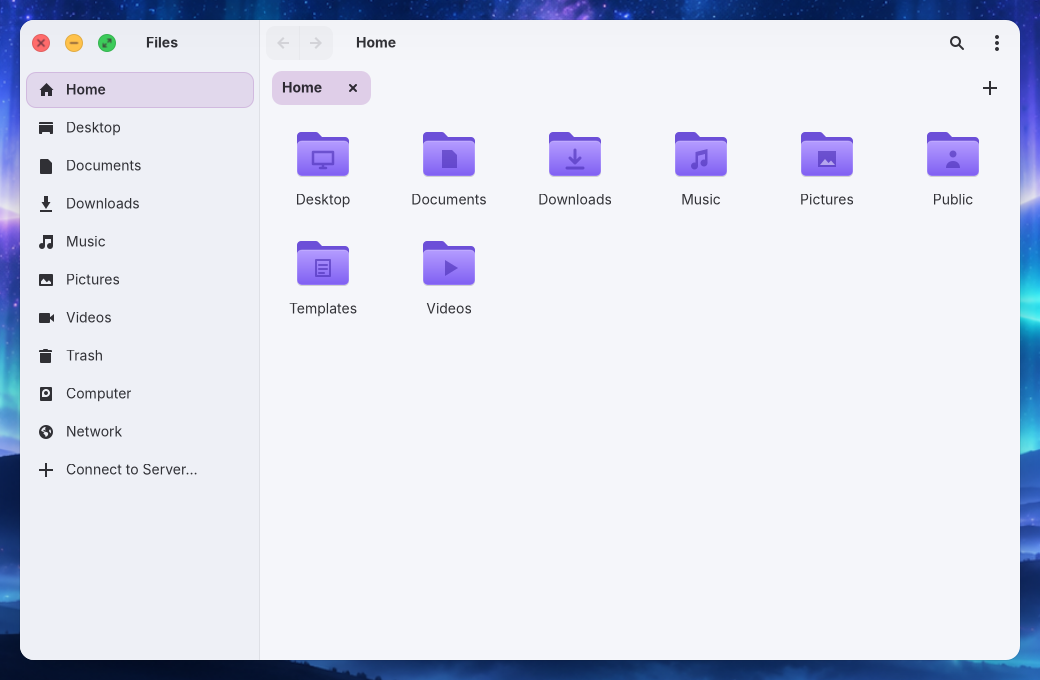
Task: Switch to the Home tab
Action: tap(321, 88)
